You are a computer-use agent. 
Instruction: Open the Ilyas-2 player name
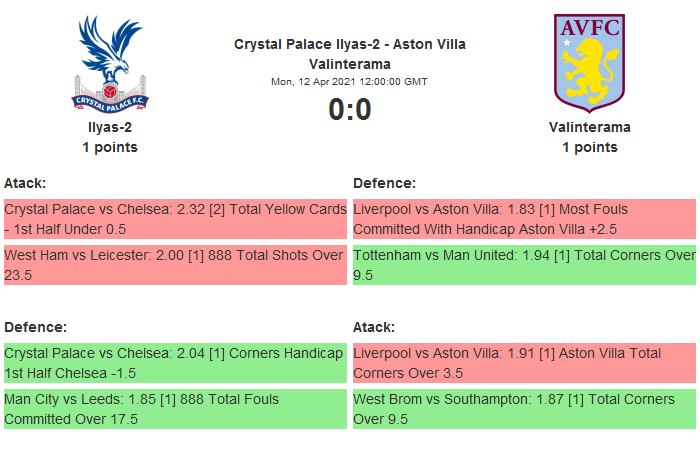[x=110, y=127]
